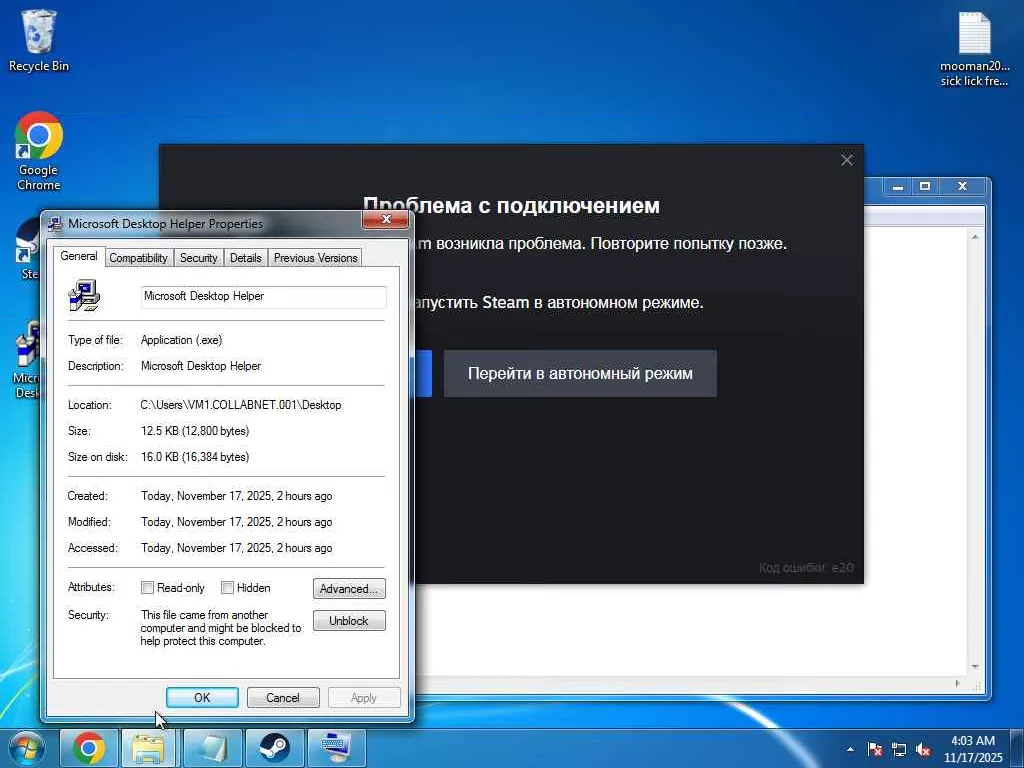Image resolution: width=1024 pixels, height=768 pixels.
Task: Click the Size on disk value 16.0 KB
Action: pos(195,457)
